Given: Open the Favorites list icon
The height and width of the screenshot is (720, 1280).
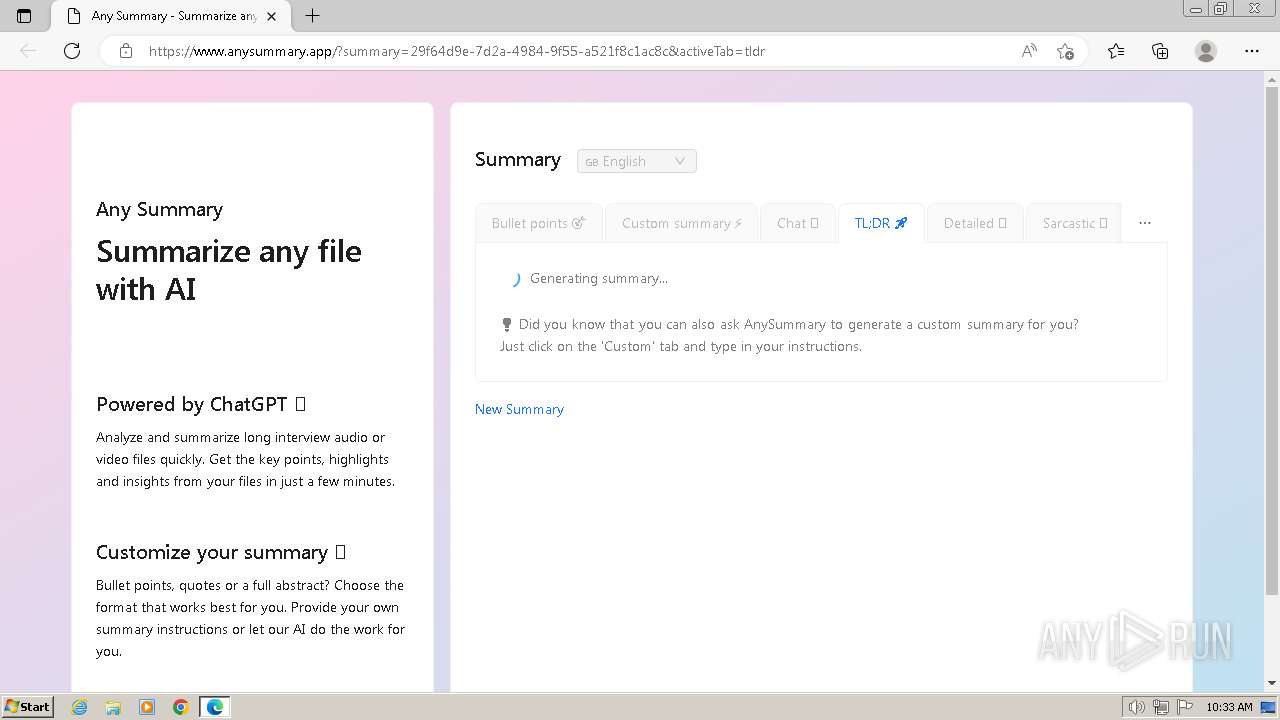Looking at the screenshot, I should [x=1116, y=51].
